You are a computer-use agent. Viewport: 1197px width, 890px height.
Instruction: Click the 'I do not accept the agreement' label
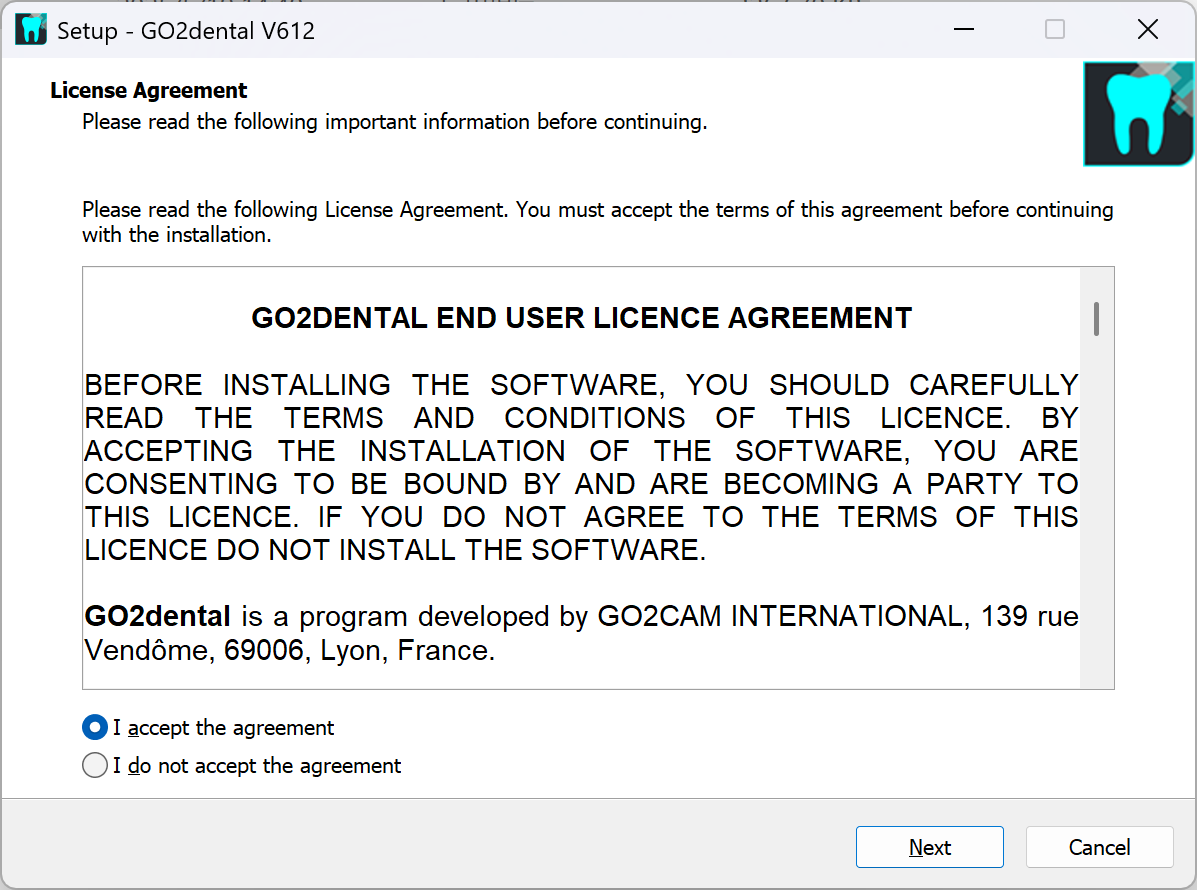(x=257, y=766)
